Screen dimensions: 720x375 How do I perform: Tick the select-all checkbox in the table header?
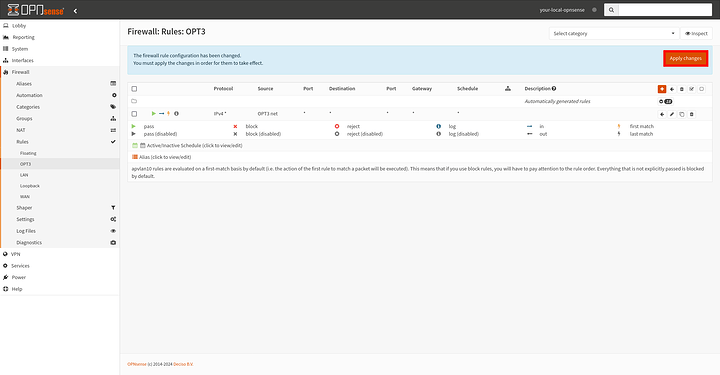134,89
